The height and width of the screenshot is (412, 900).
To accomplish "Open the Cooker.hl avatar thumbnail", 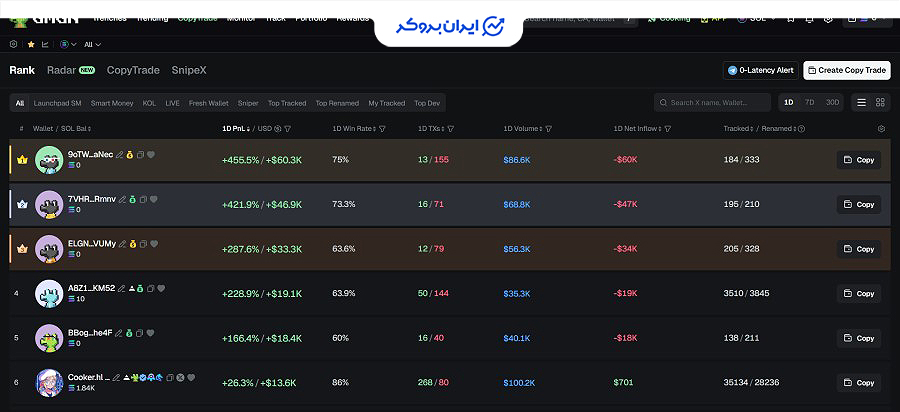I will pos(49,383).
